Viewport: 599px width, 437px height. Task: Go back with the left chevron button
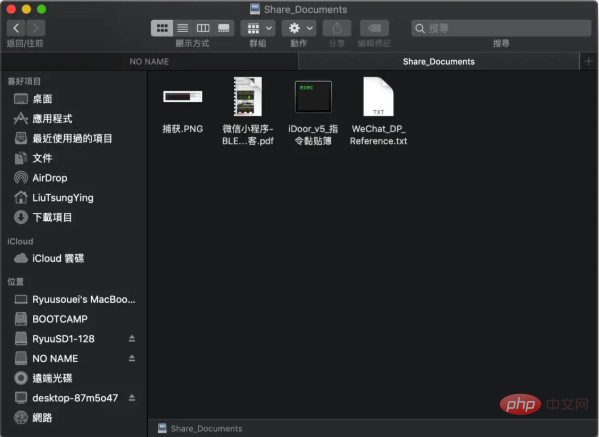pyautogui.click(x=16, y=28)
